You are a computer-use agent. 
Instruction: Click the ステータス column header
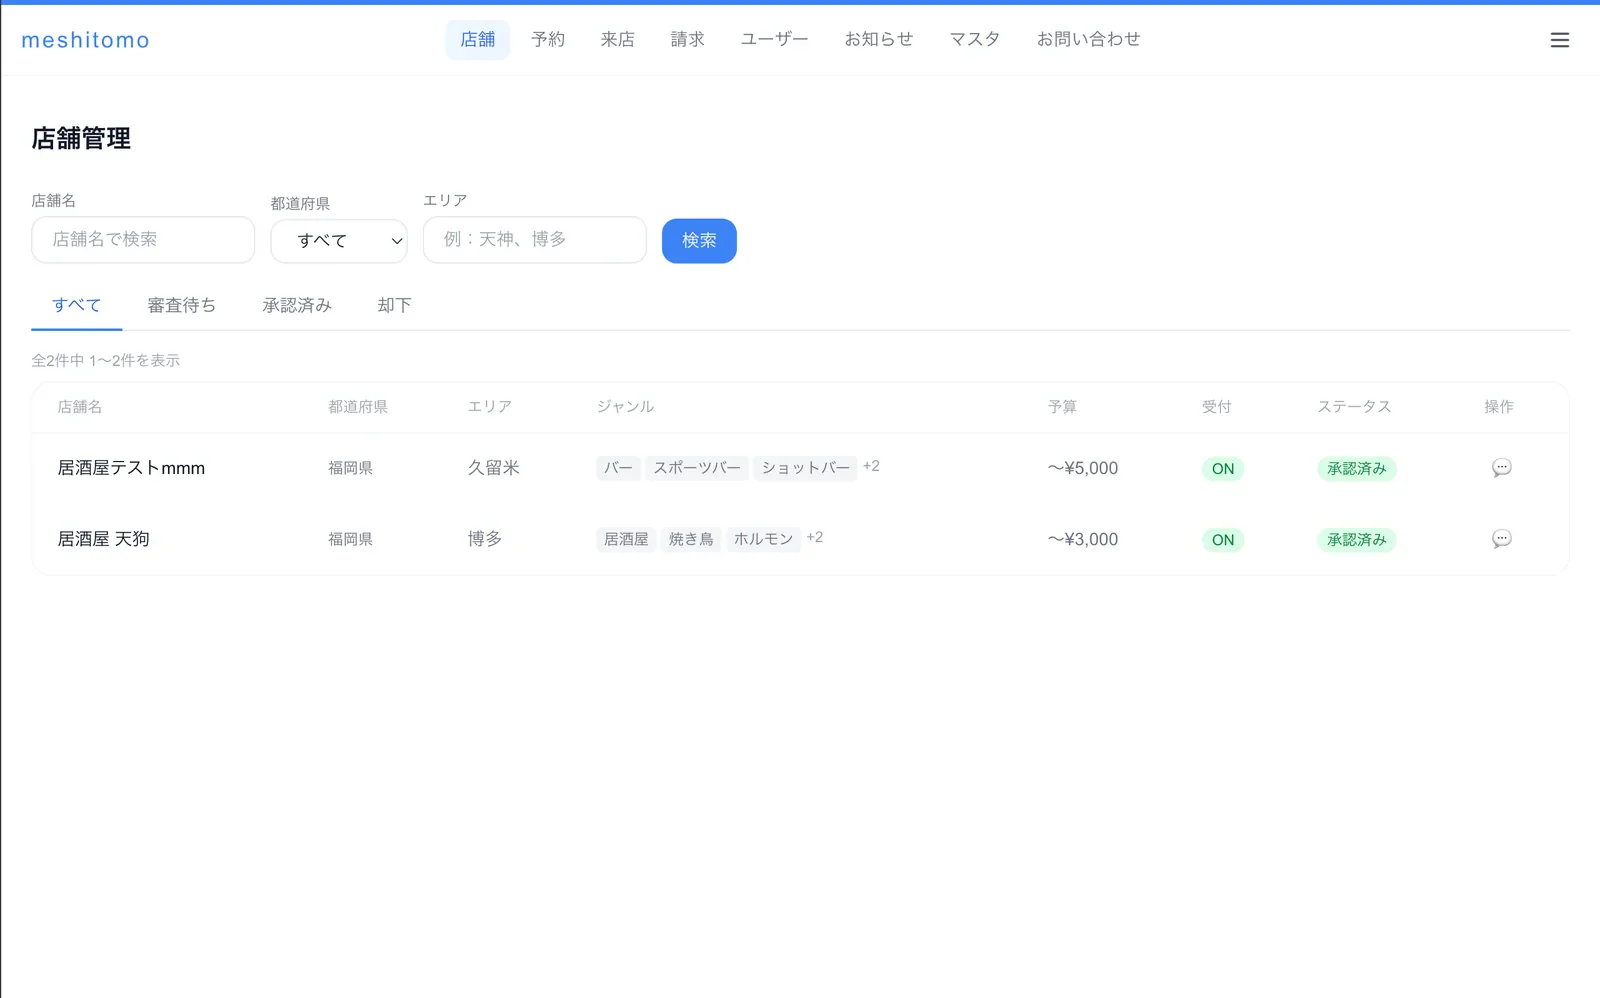tap(1354, 407)
